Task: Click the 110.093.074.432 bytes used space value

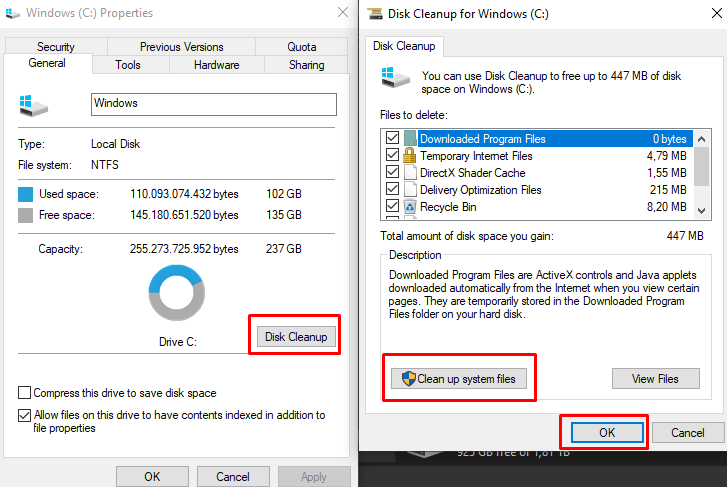Action: 184,194
